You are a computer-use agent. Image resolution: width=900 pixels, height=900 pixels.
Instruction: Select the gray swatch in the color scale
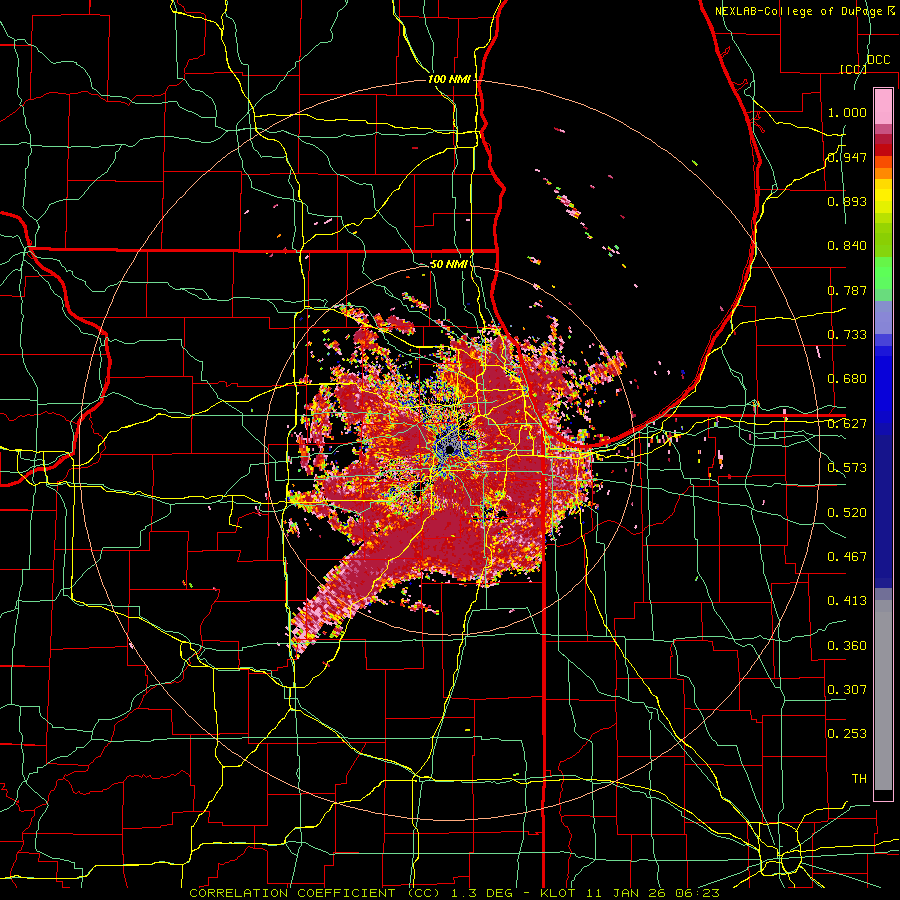(x=883, y=695)
